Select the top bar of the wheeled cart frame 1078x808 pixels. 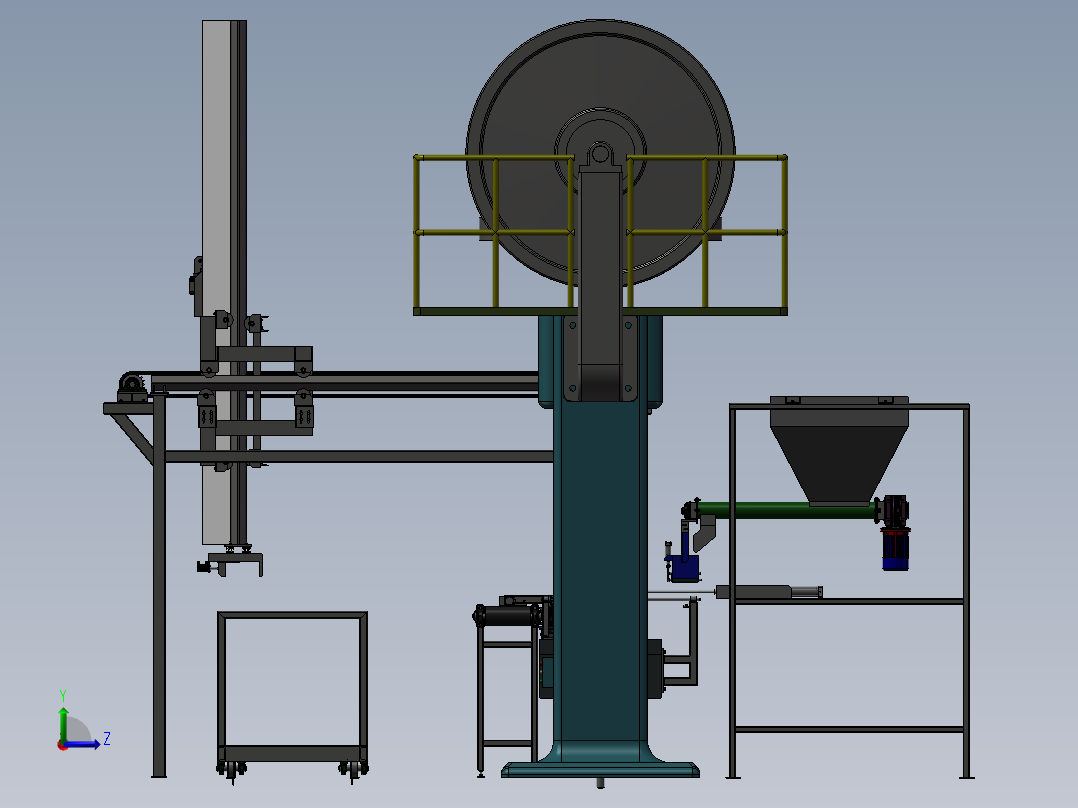[x=292, y=615]
